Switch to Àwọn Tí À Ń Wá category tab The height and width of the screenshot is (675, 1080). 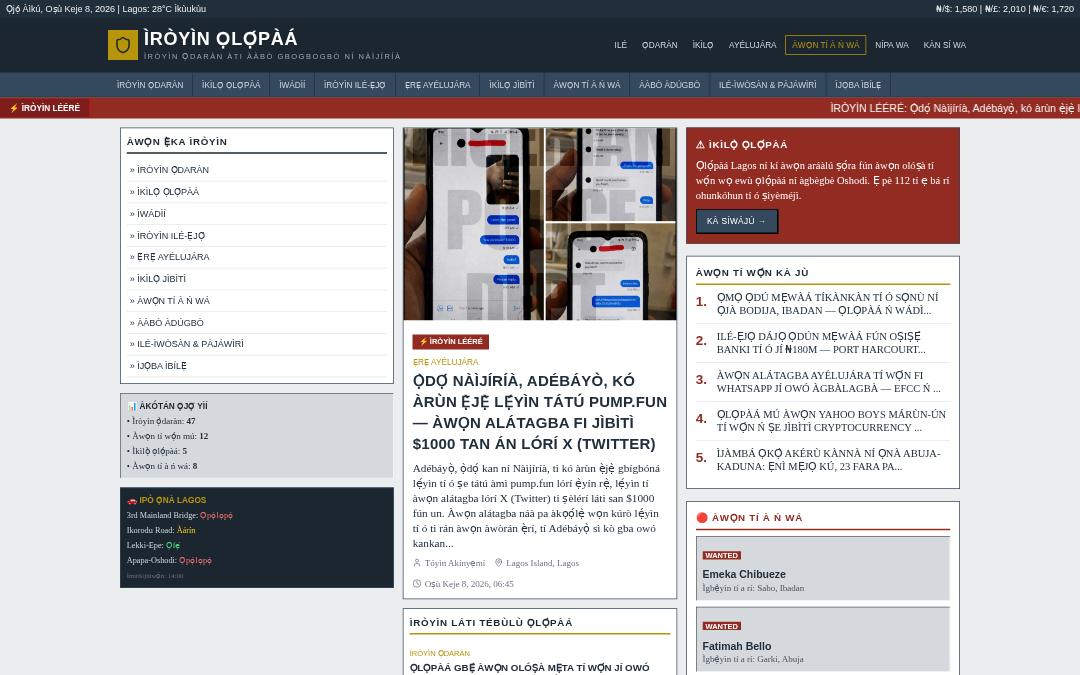(587, 85)
